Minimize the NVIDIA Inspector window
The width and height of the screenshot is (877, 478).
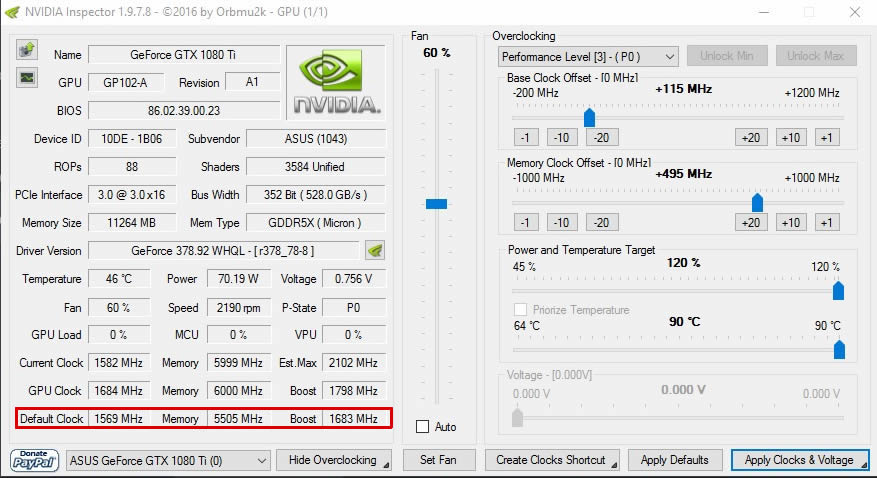[x=764, y=12]
